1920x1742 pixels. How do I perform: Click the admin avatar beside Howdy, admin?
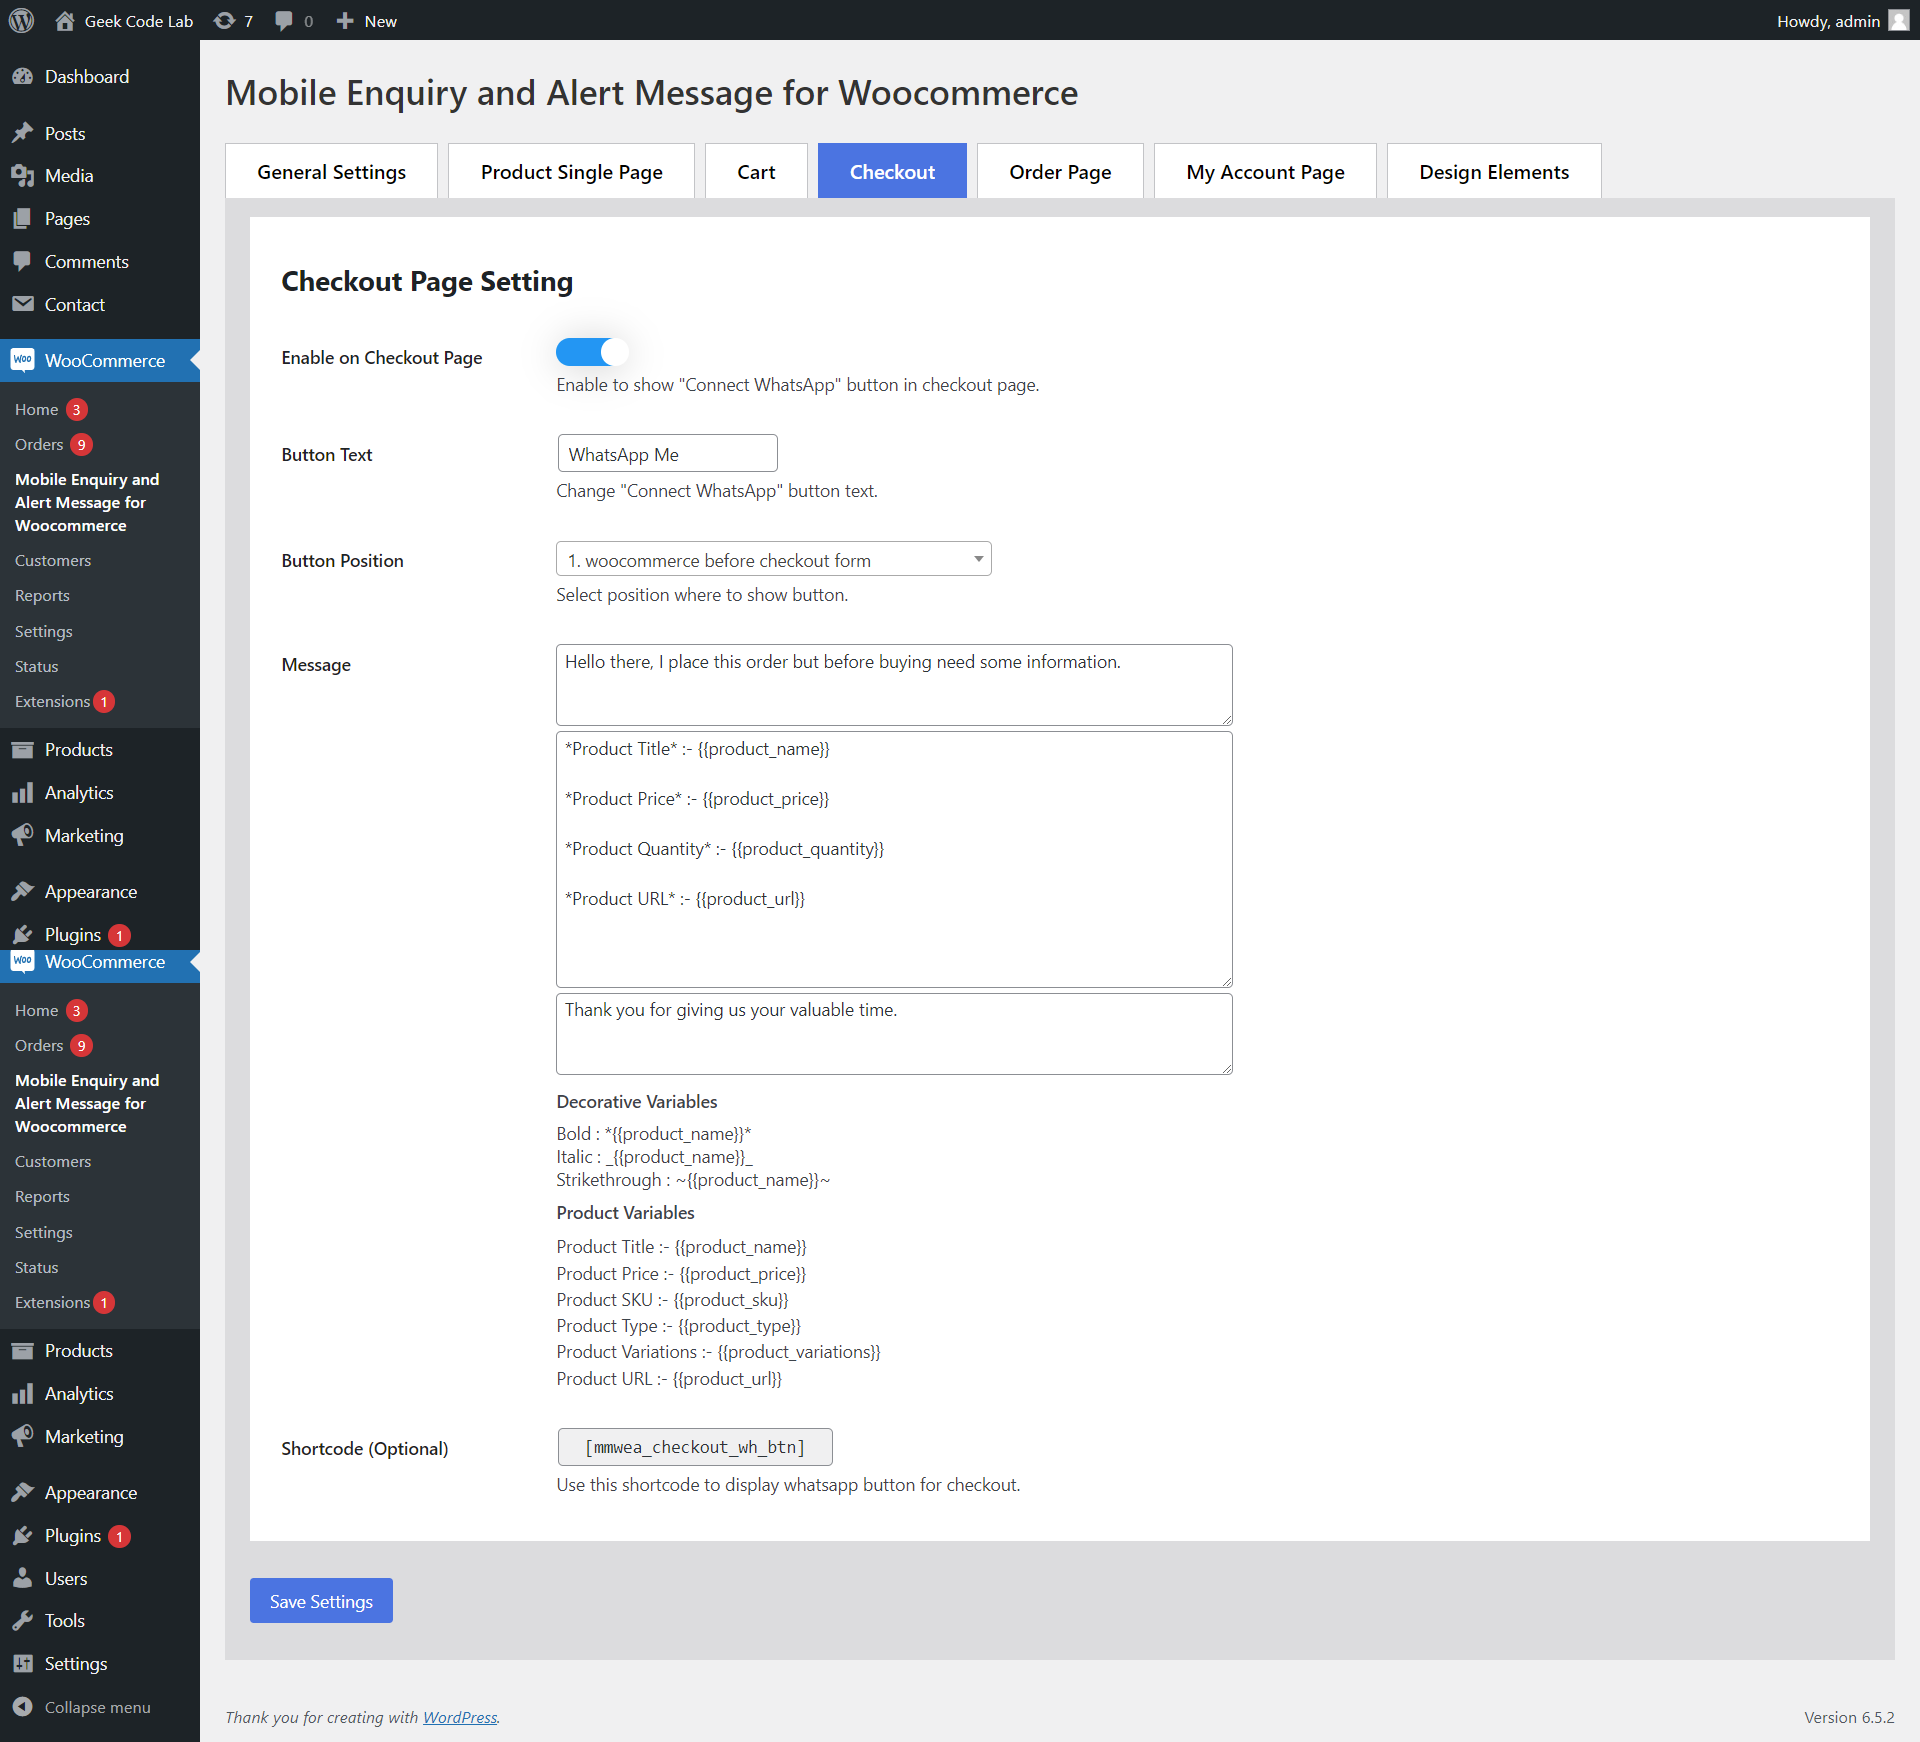point(1899,21)
